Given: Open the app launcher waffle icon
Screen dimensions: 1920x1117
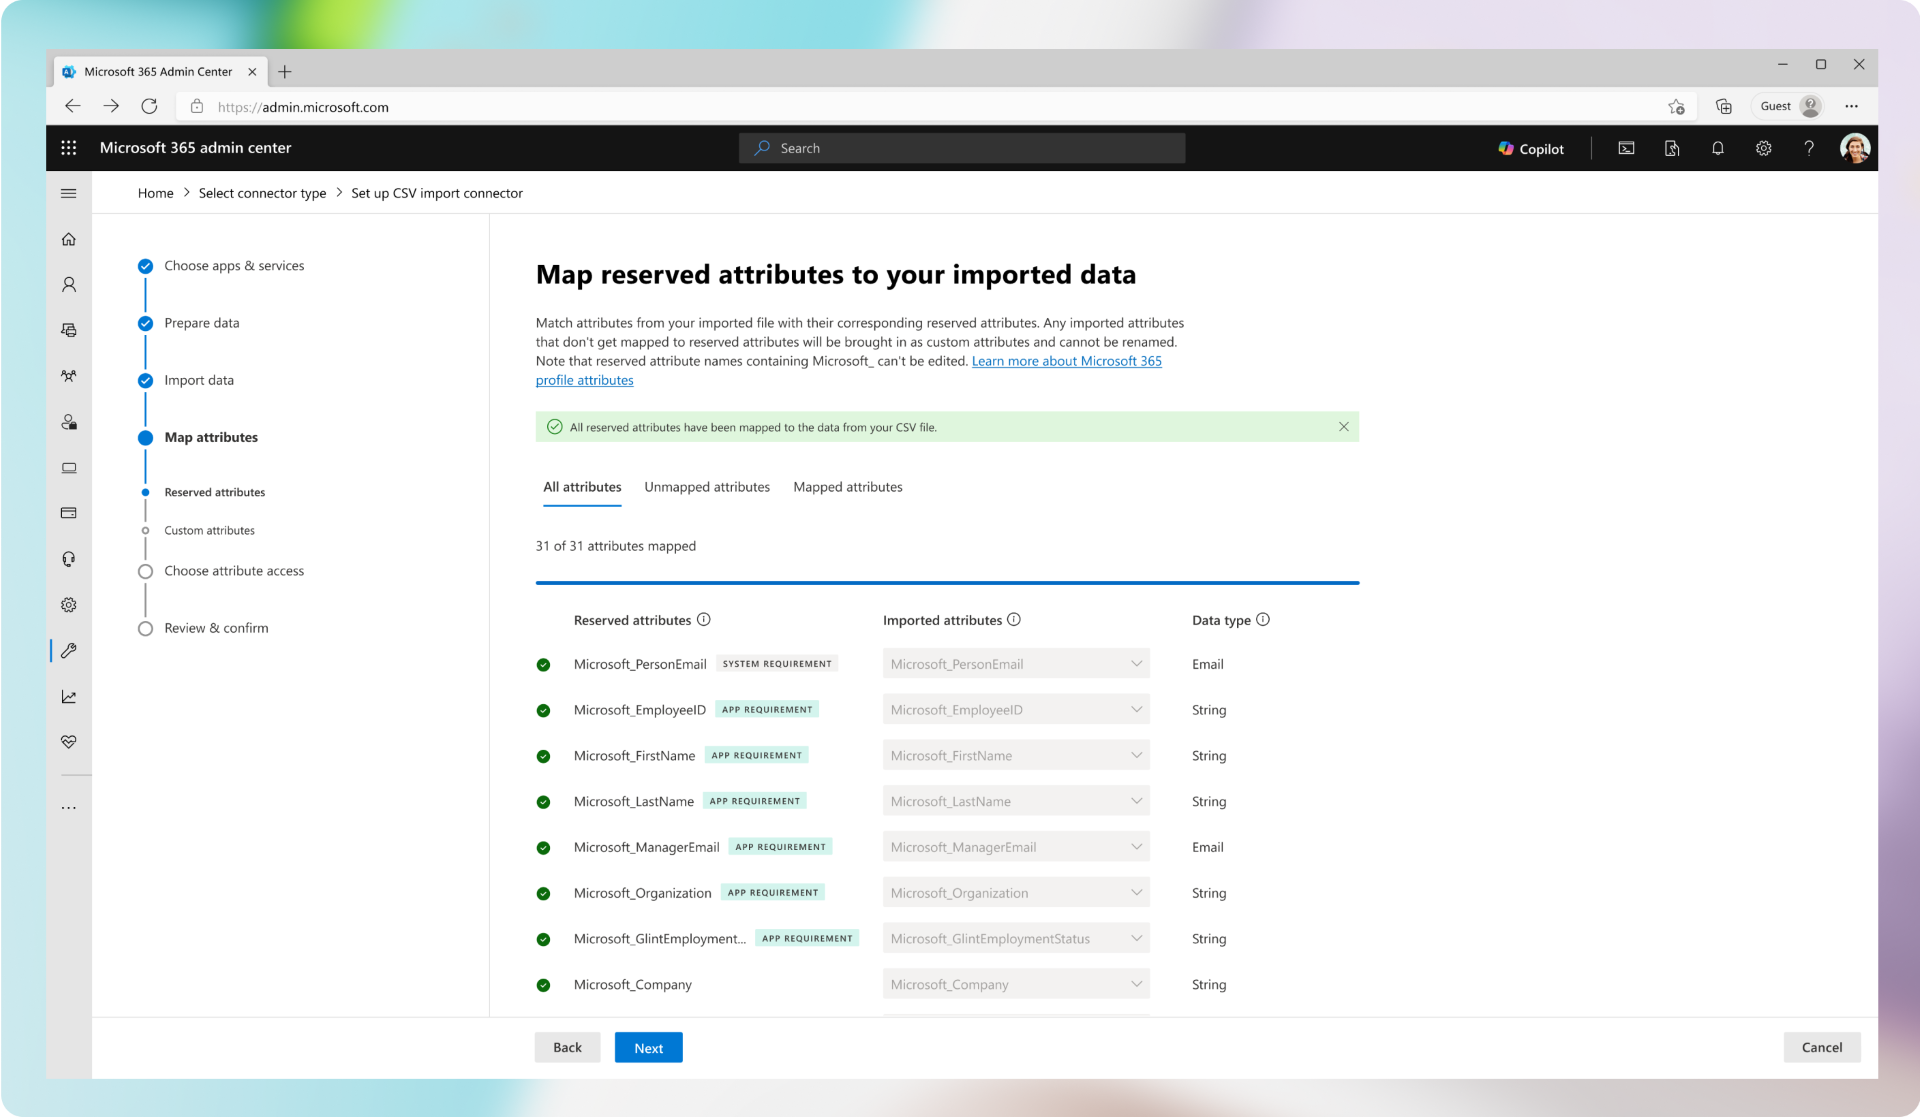Looking at the screenshot, I should click(x=68, y=148).
